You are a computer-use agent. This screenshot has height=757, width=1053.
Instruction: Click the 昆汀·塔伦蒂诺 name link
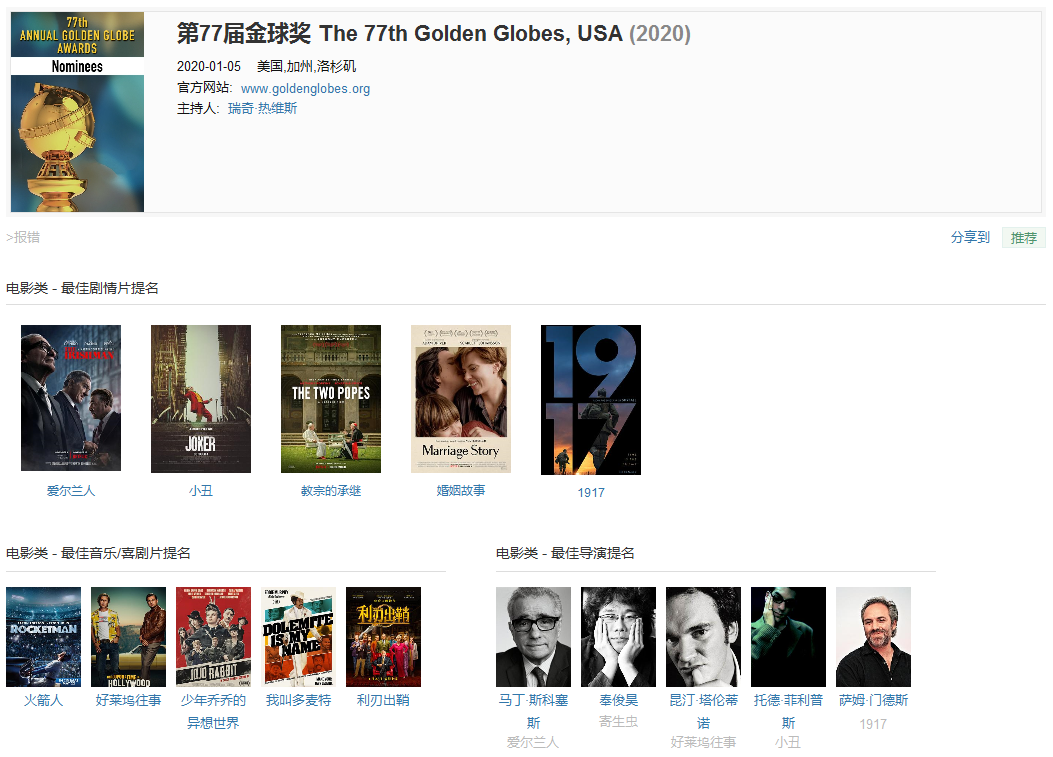pyautogui.click(x=703, y=711)
